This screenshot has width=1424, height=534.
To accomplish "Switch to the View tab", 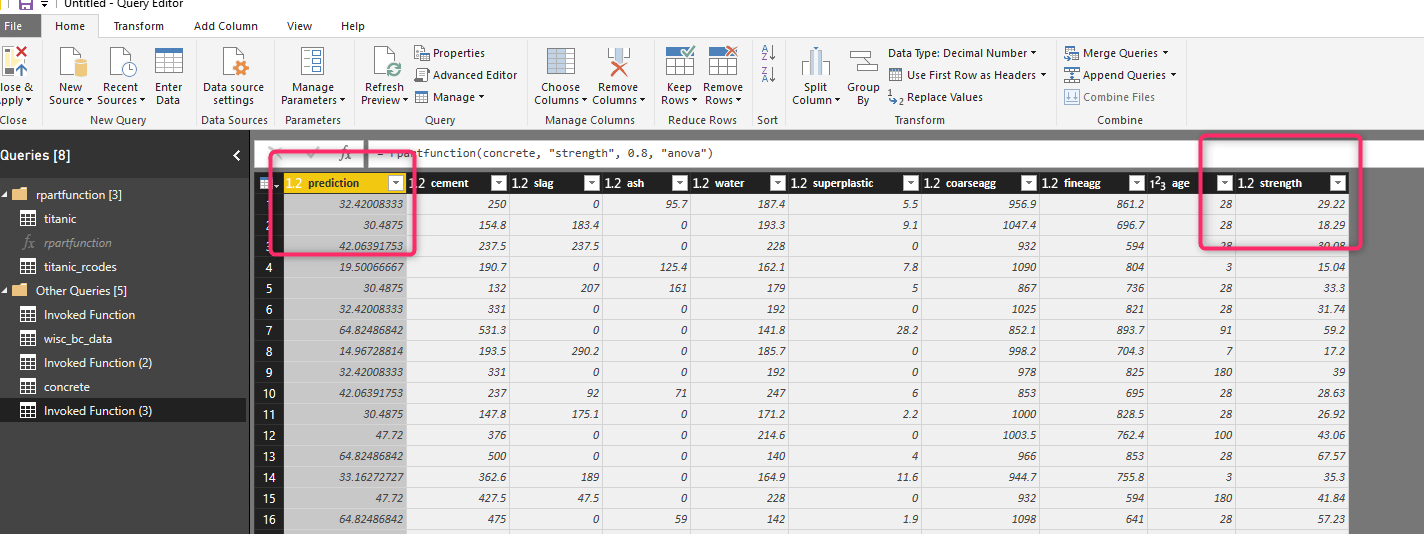I will pyautogui.click(x=299, y=26).
